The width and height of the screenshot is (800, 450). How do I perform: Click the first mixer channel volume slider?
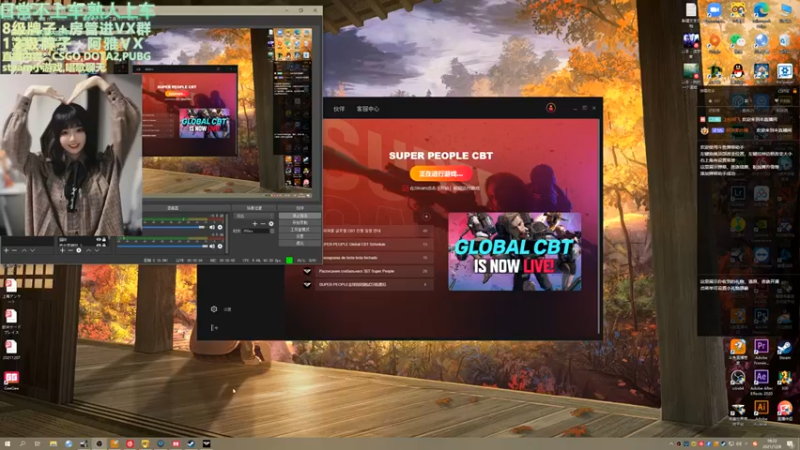(x=173, y=228)
